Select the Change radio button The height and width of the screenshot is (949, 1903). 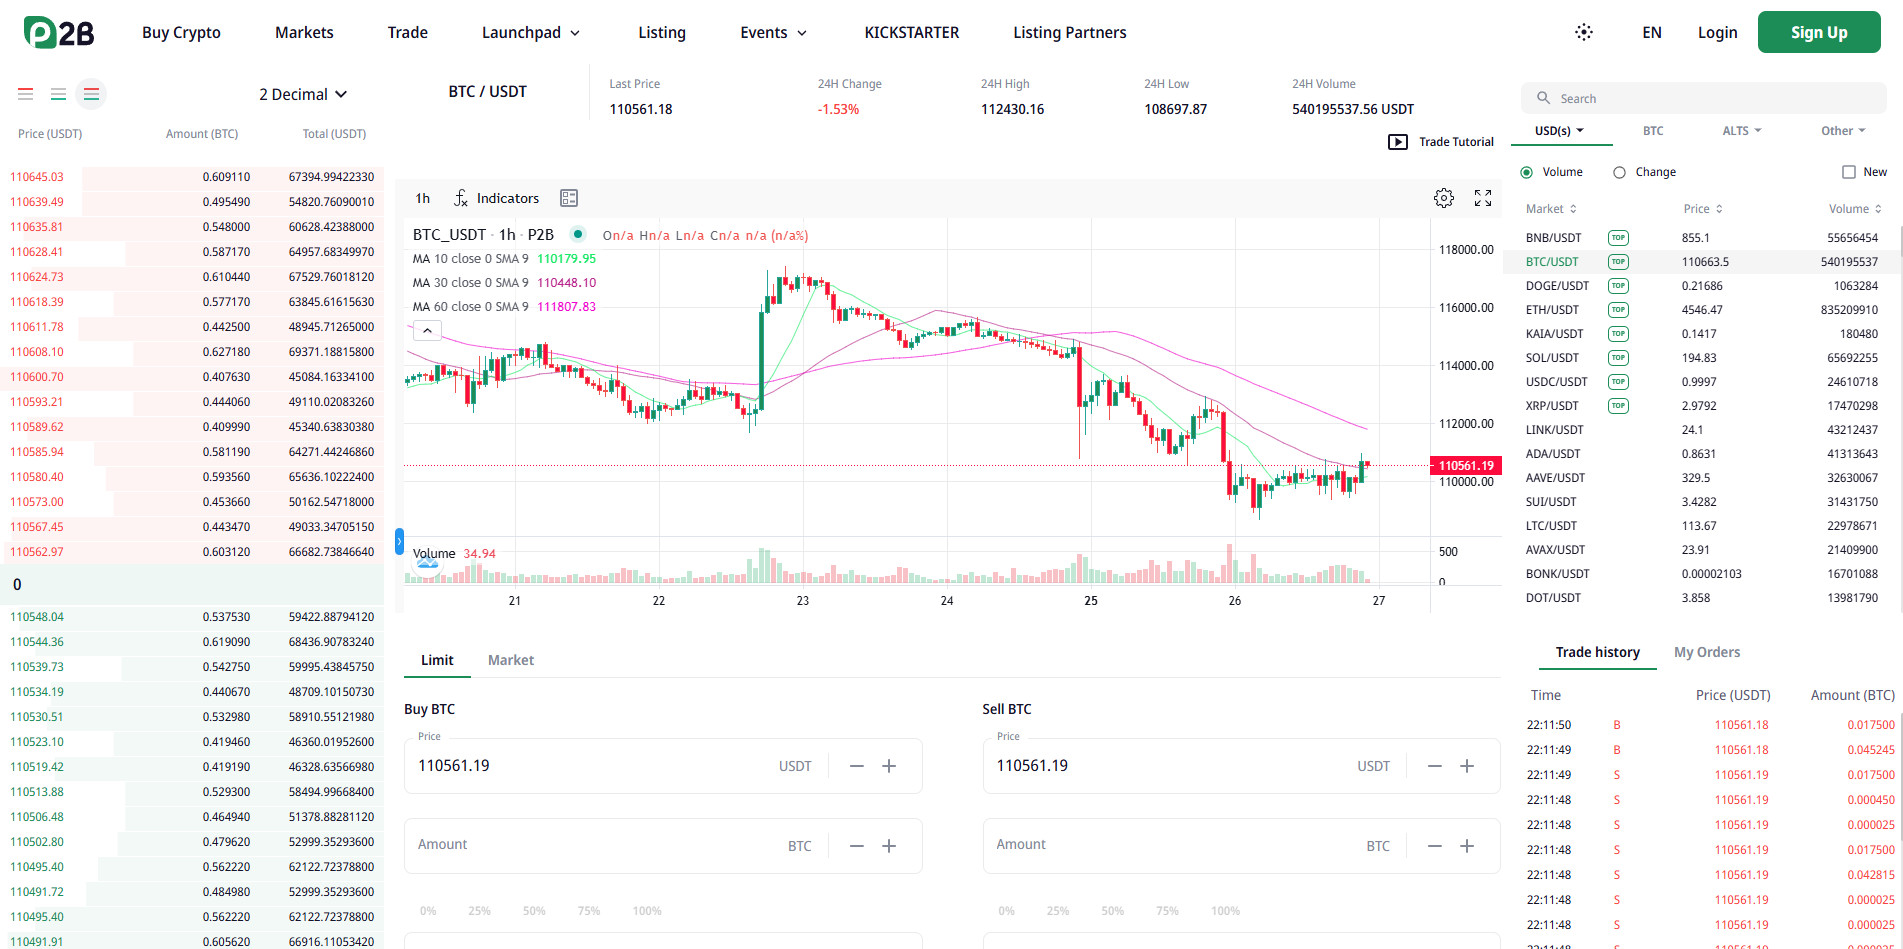(x=1620, y=172)
